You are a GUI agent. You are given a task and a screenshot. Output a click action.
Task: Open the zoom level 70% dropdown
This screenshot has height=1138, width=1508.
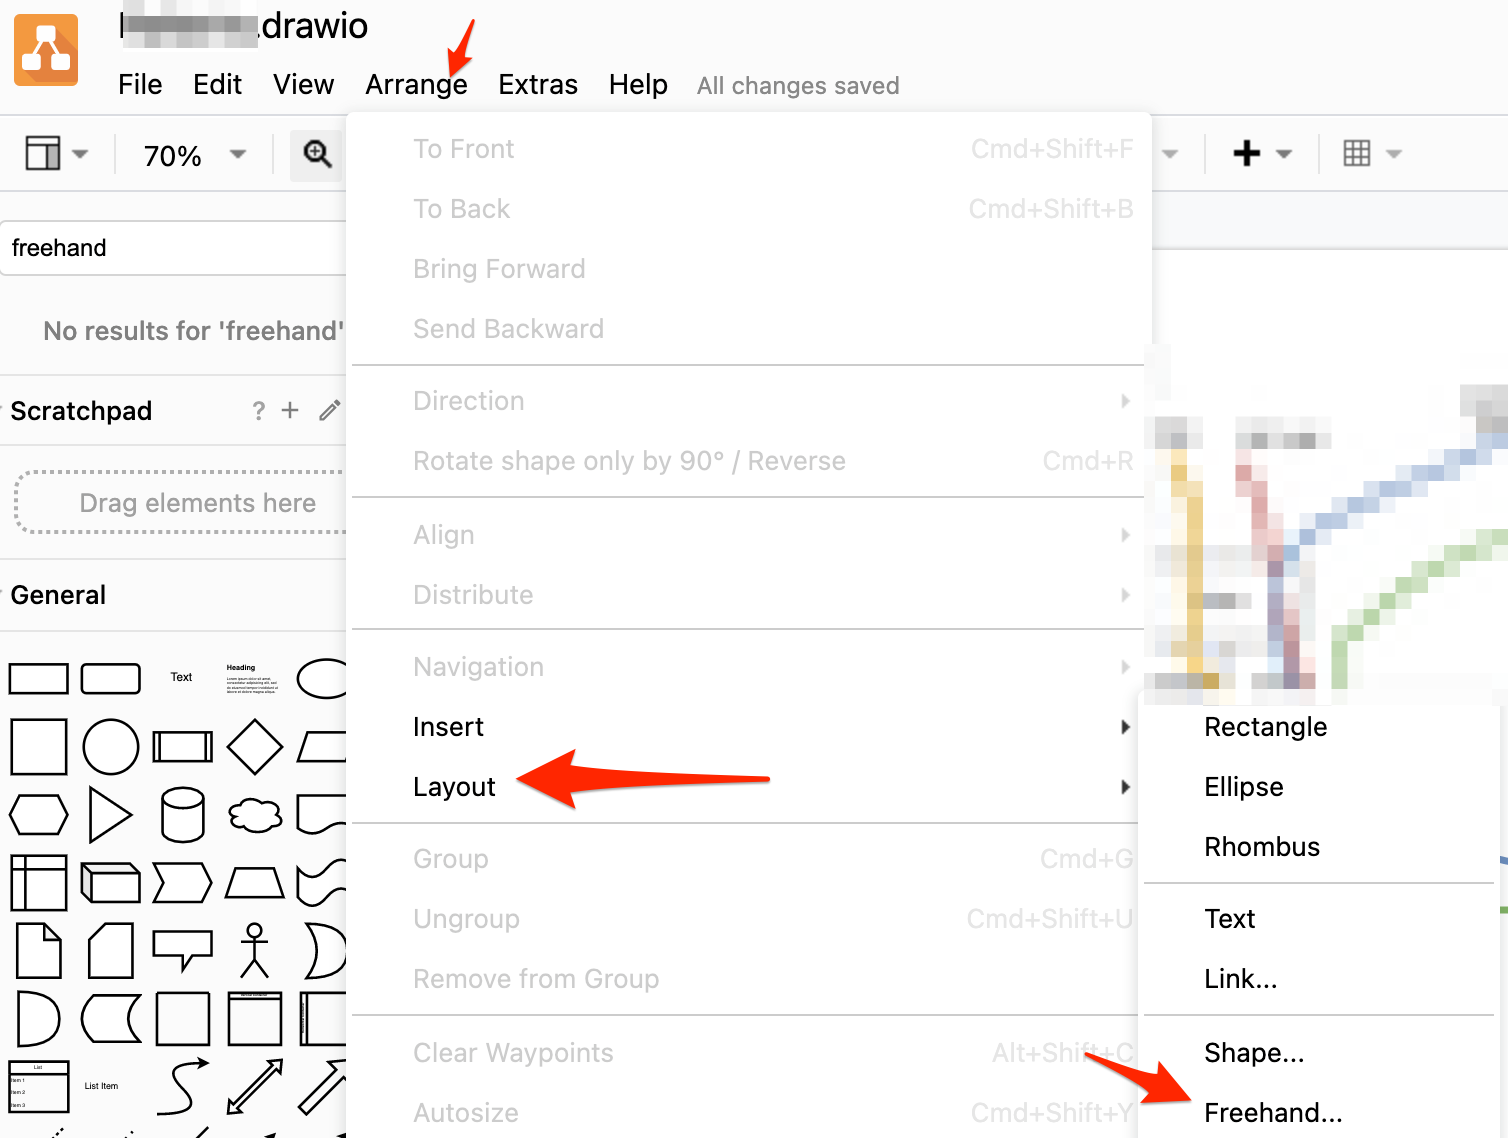tap(193, 155)
